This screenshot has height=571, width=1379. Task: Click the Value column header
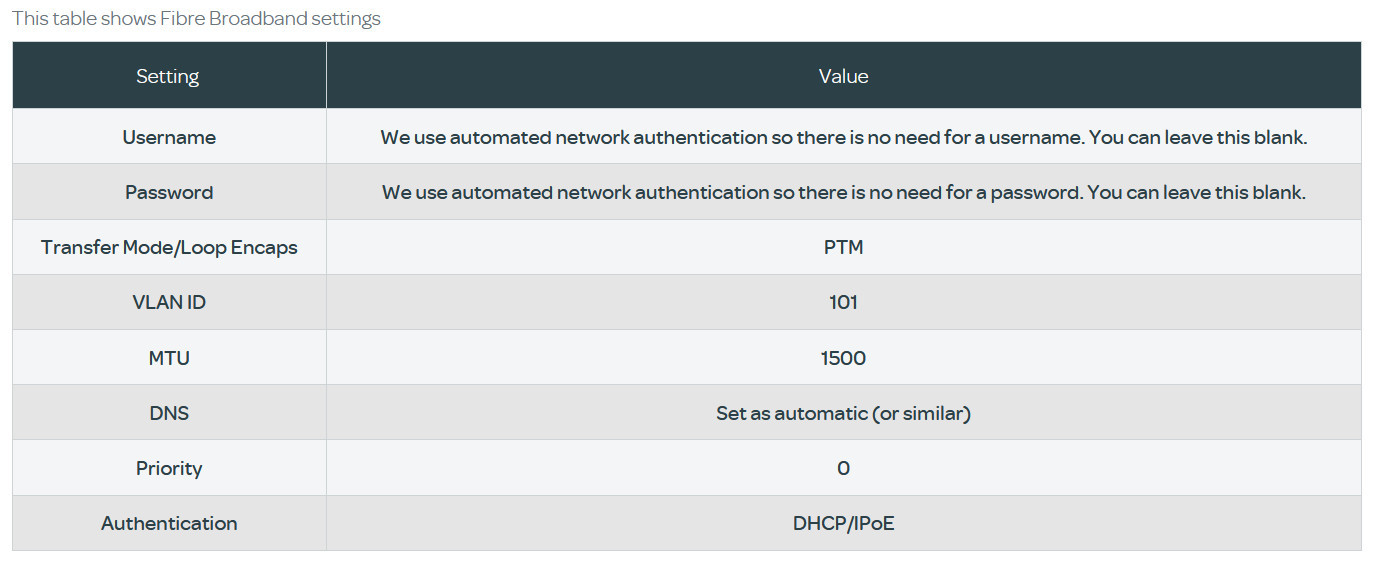[843, 76]
